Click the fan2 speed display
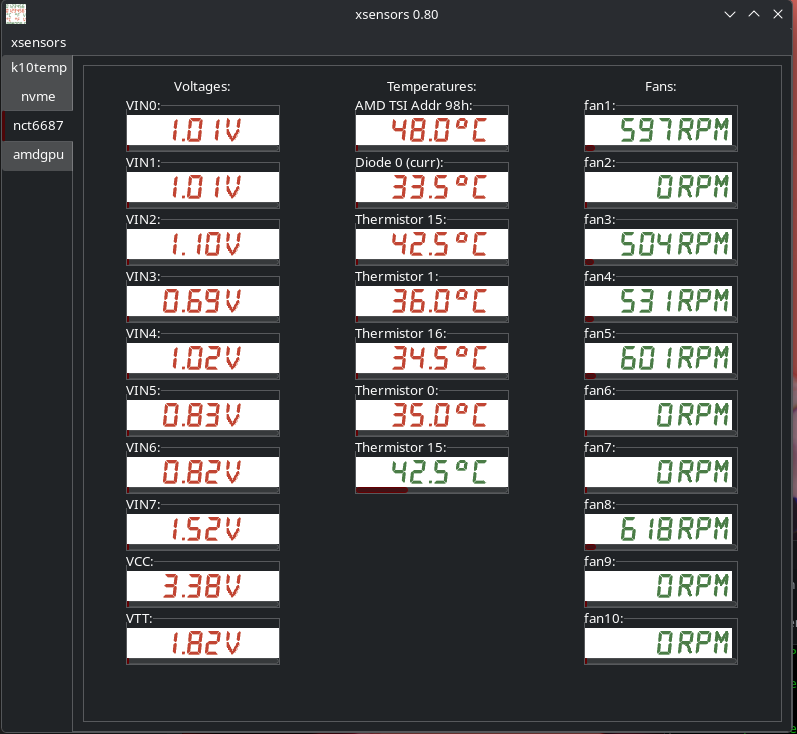 (x=660, y=187)
